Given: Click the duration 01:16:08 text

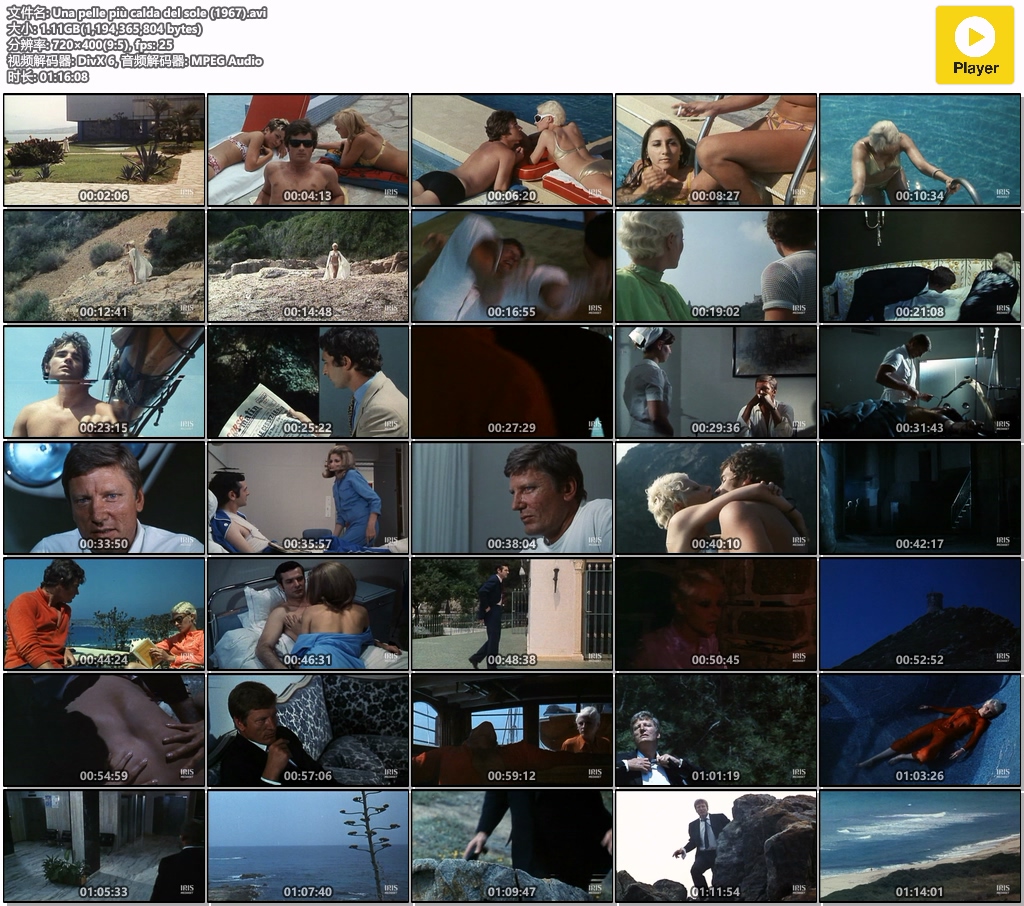Looking at the screenshot, I should tap(47, 77).
